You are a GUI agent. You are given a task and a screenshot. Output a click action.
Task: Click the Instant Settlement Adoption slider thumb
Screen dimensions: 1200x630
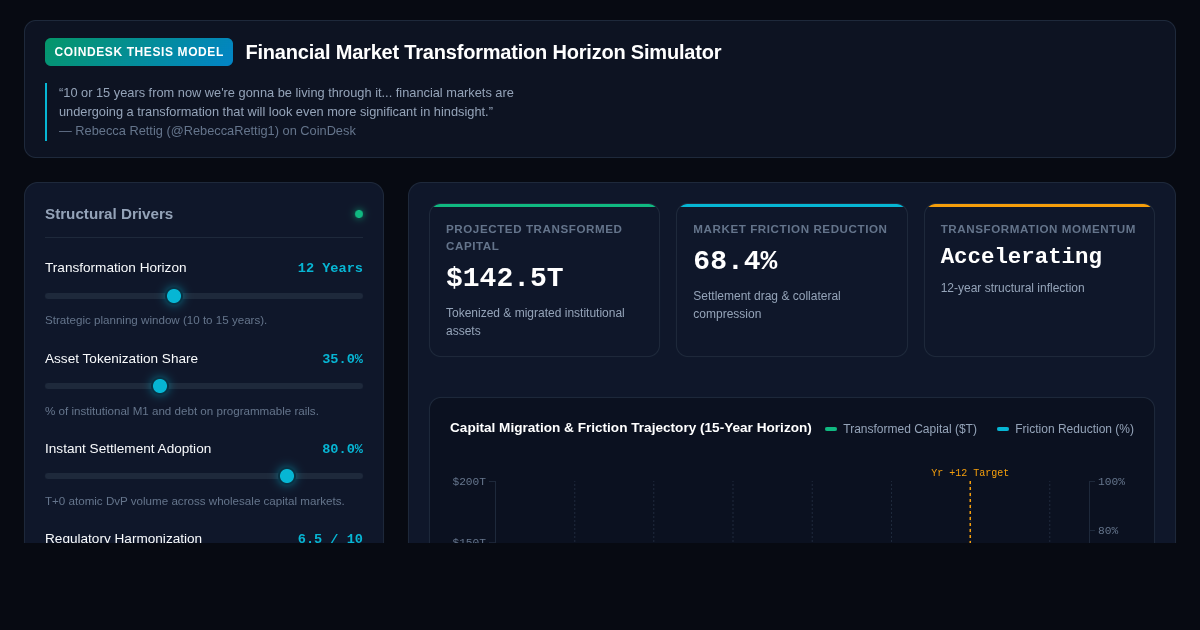[x=287, y=476]
